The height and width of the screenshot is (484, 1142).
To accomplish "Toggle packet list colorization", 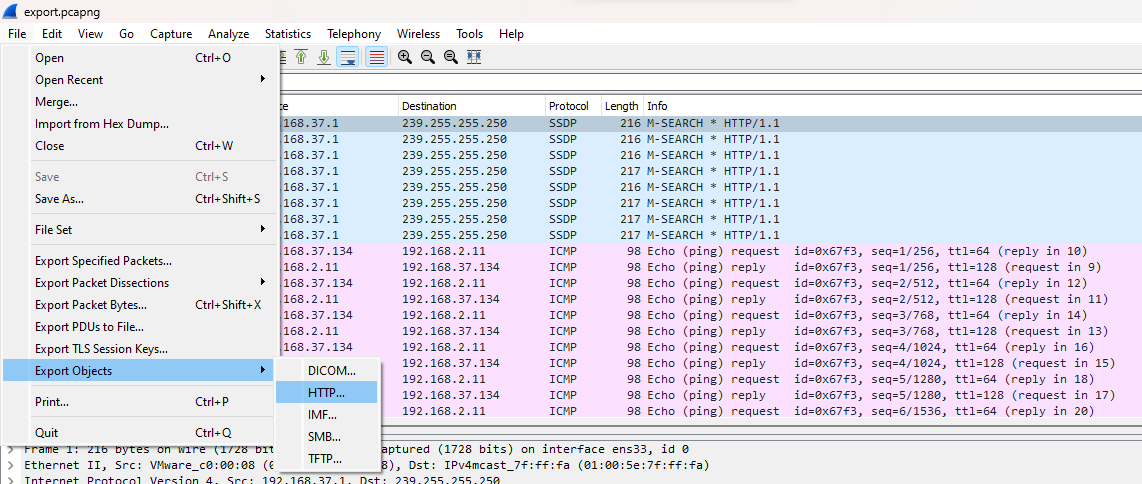I will point(377,58).
